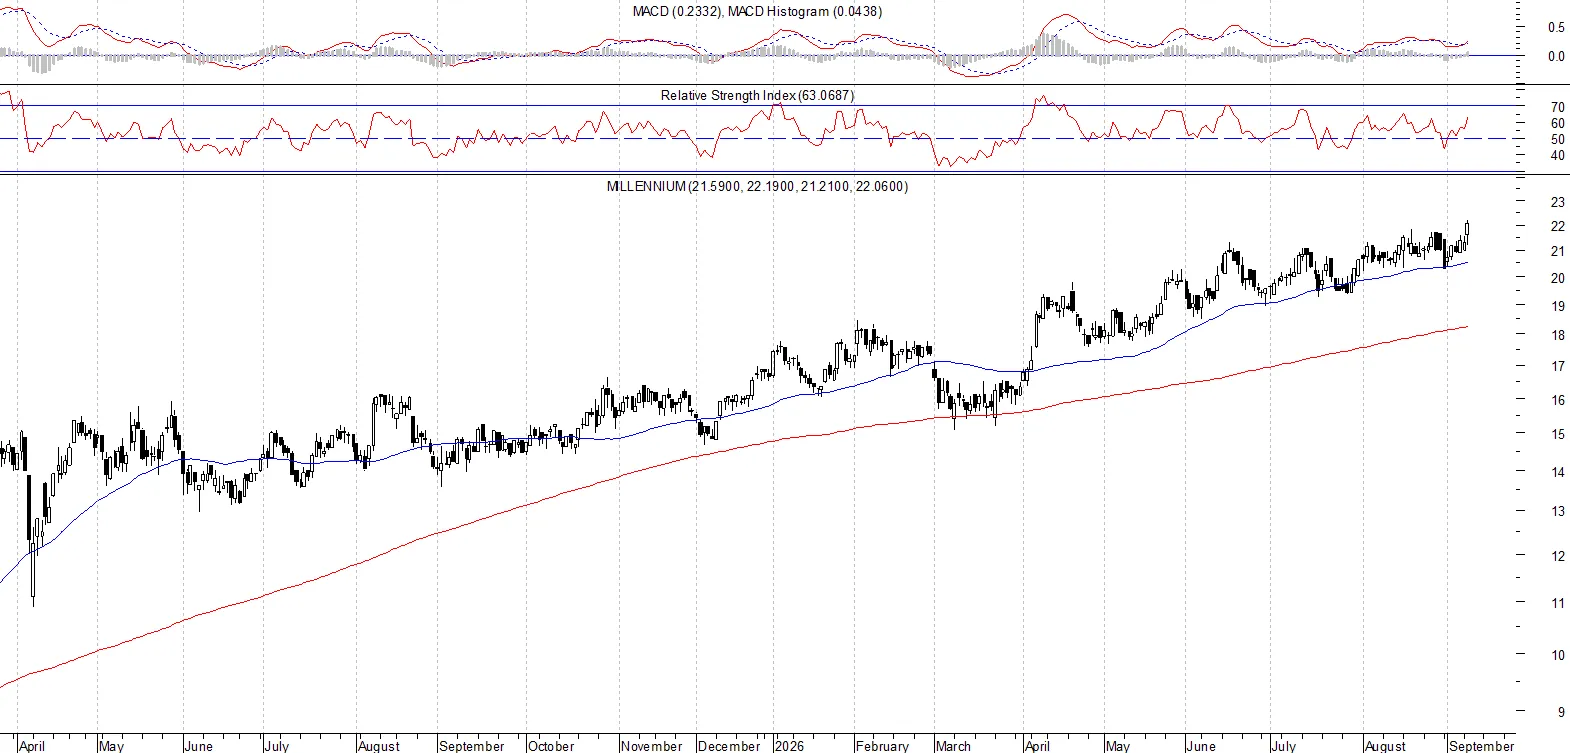Click the December label on date axis

point(729,746)
